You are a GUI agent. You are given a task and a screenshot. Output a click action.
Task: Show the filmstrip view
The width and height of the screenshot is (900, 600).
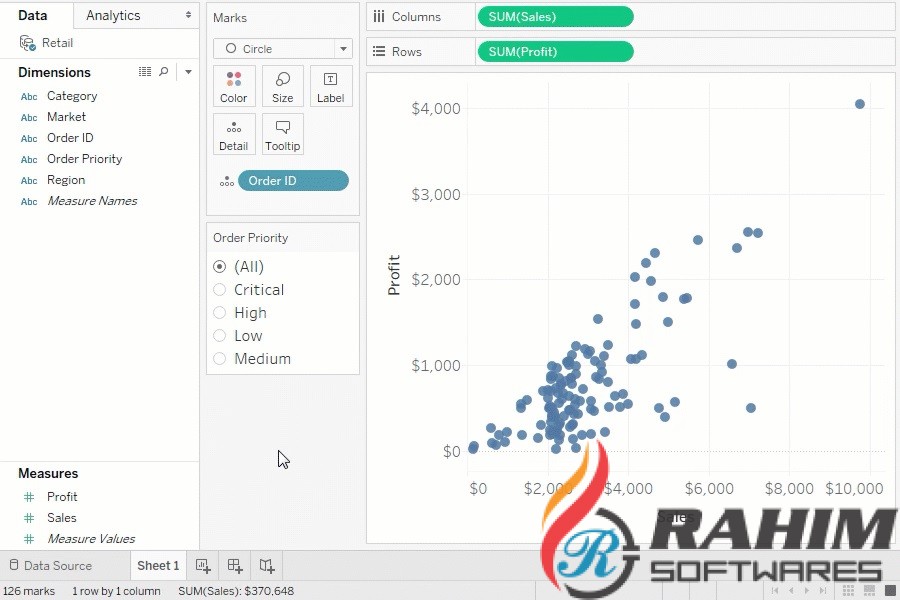869,590
